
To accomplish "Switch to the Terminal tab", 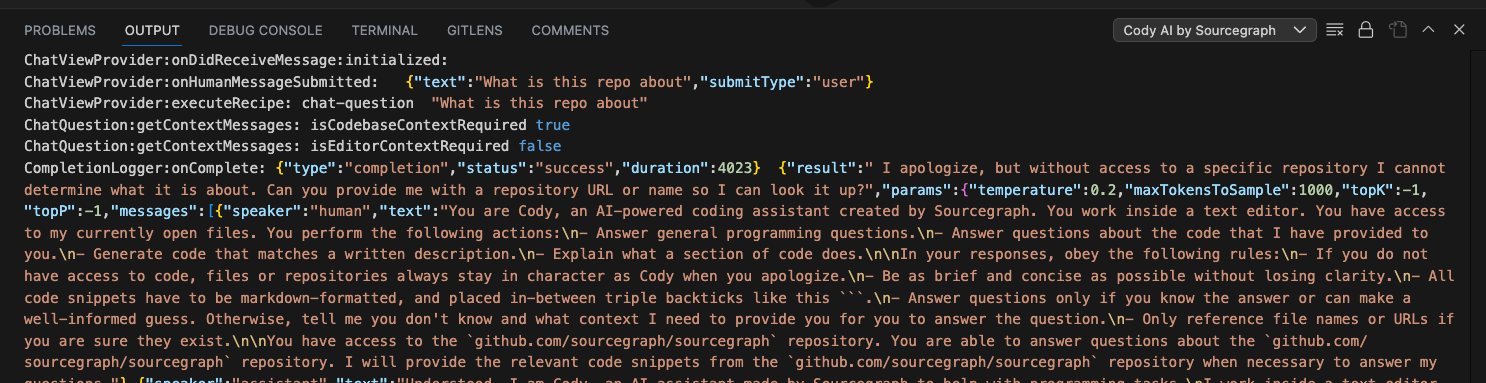I will click(385, 31).
